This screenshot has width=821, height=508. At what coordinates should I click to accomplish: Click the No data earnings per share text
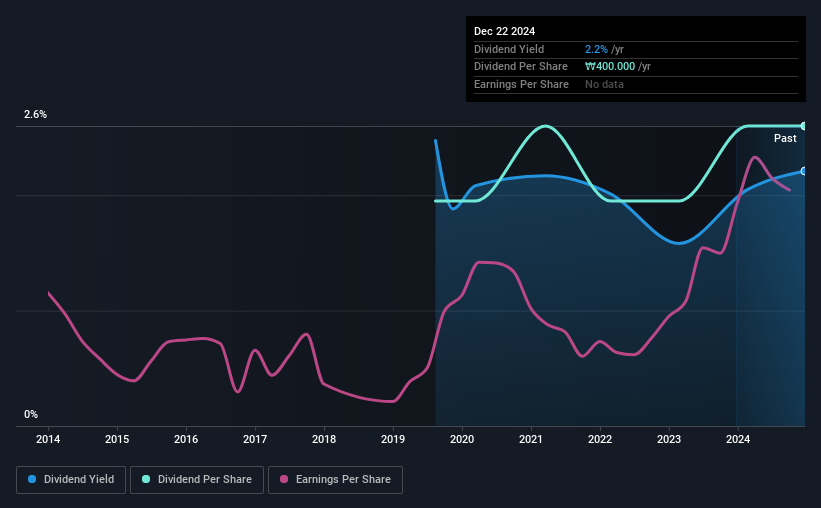604,84
